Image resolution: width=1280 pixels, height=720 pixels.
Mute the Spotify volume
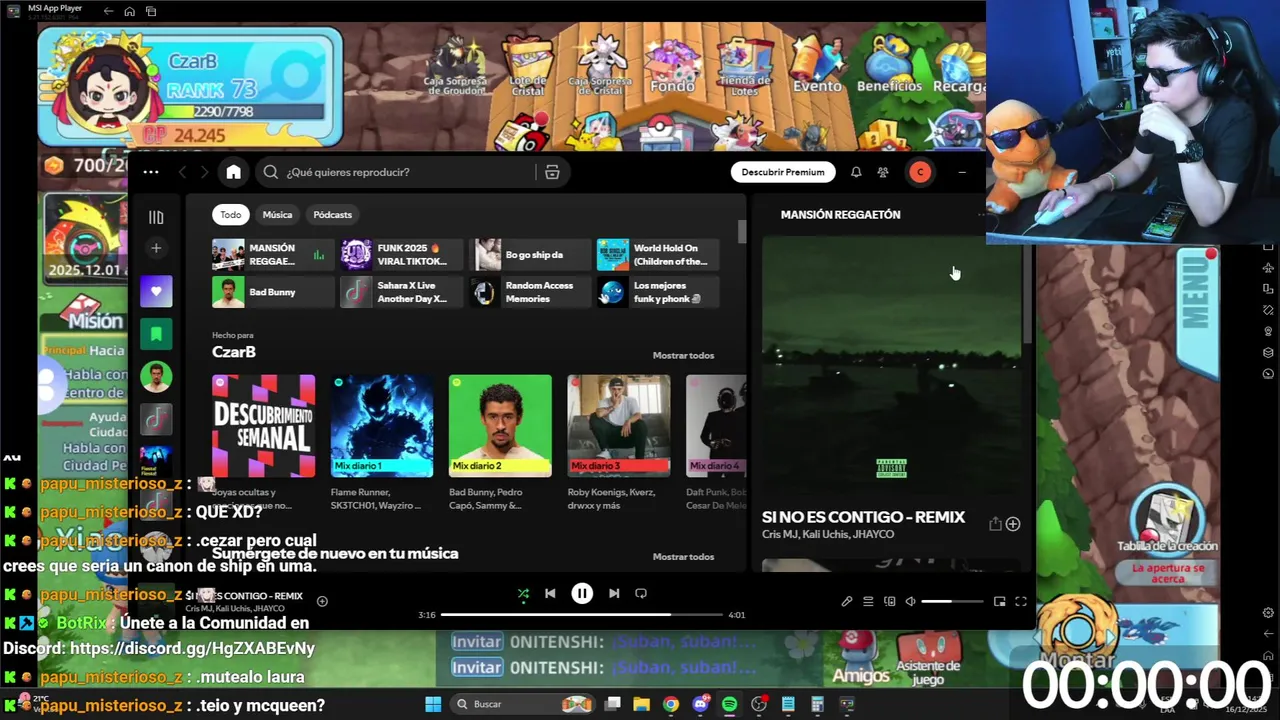tap(910, 601)
